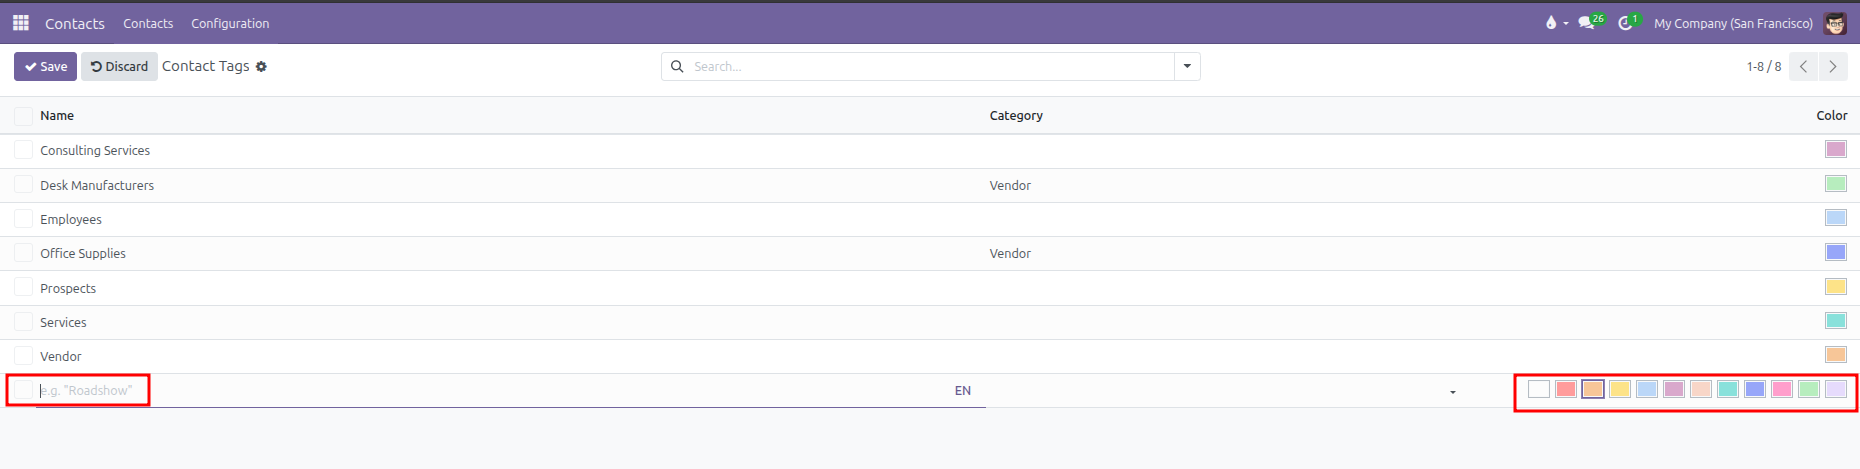This screenshot has height=469, width=1860.
Task: Pick the lavender swatch at the picker's end
Action: (x=1836, y=389)
